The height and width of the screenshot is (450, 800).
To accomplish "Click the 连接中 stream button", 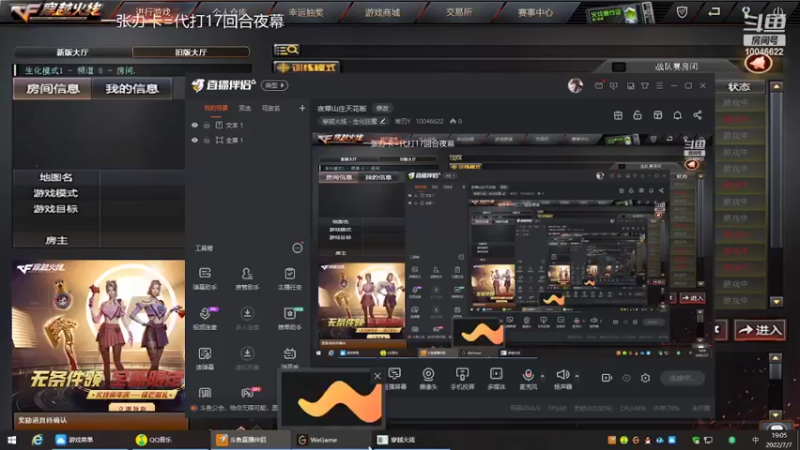I will (682, 378).
